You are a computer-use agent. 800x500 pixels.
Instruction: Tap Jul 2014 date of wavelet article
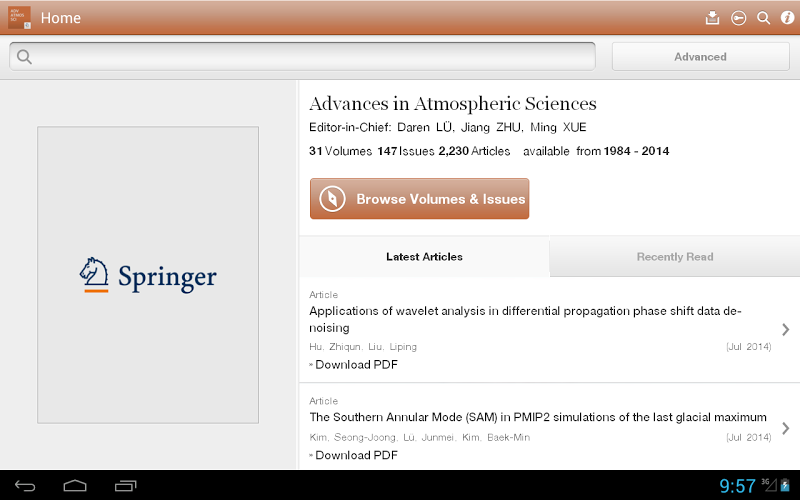click(x=748, y=347)
